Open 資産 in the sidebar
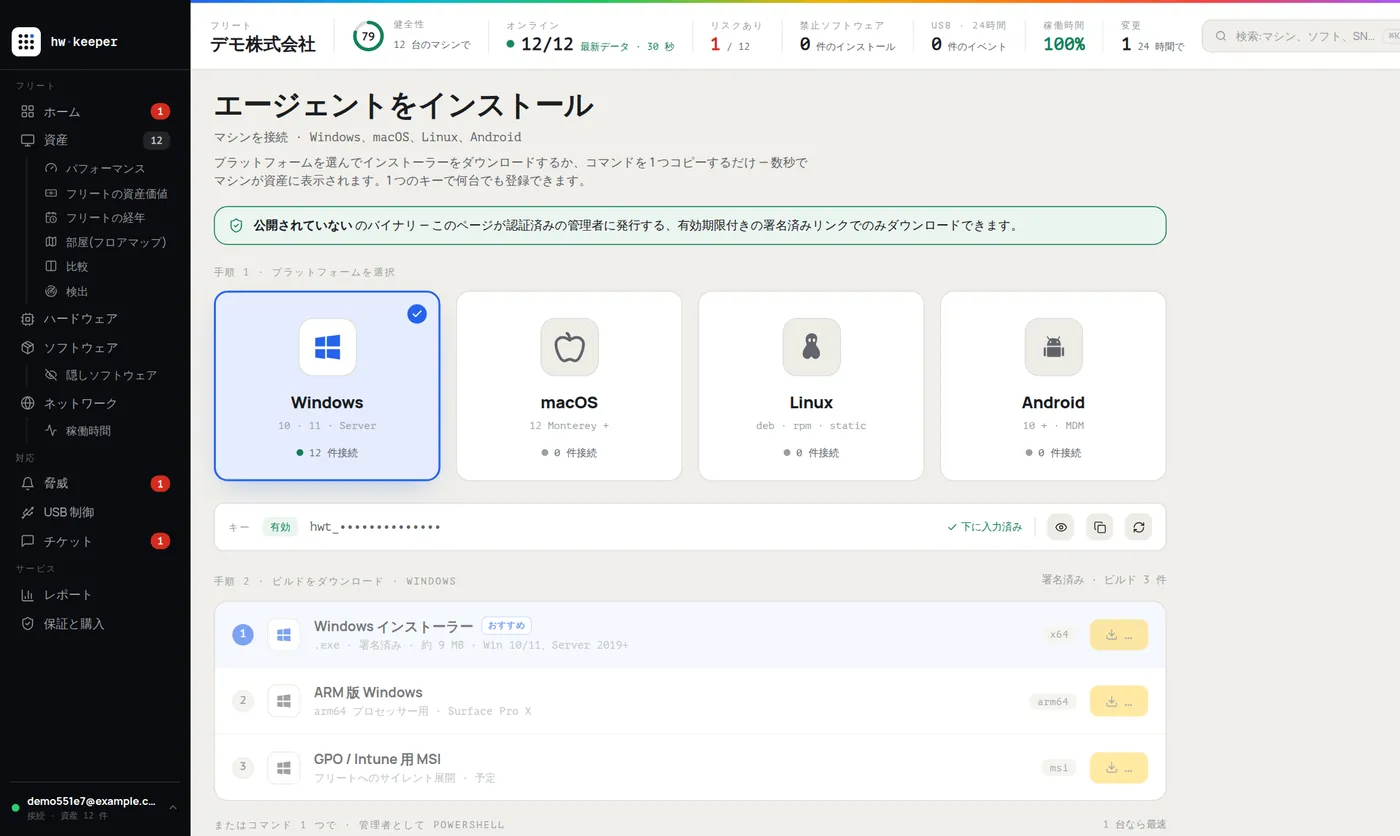This screenshot has width=1400, height=836. (95, 140)
